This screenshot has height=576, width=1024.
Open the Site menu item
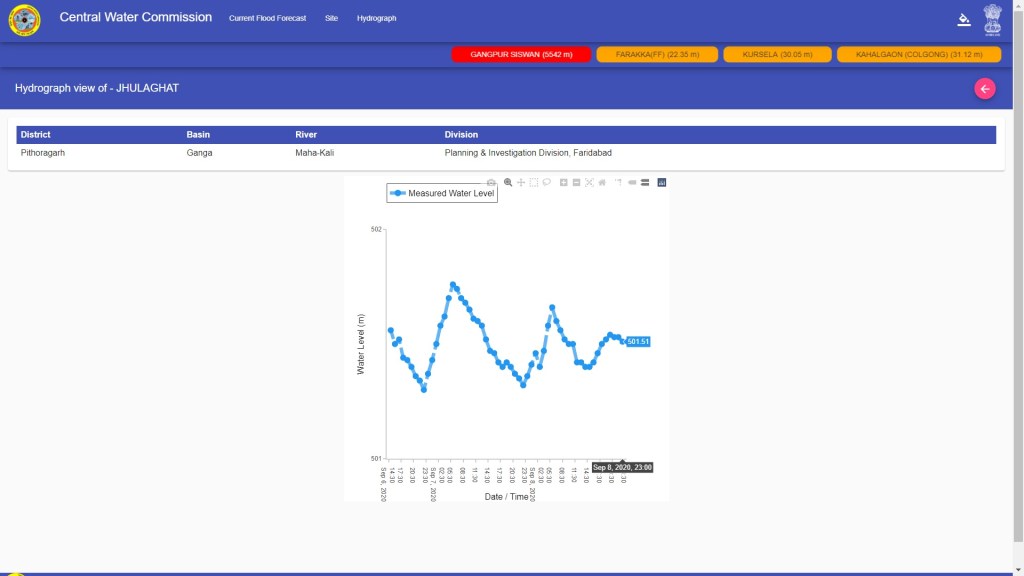(331, 18)
